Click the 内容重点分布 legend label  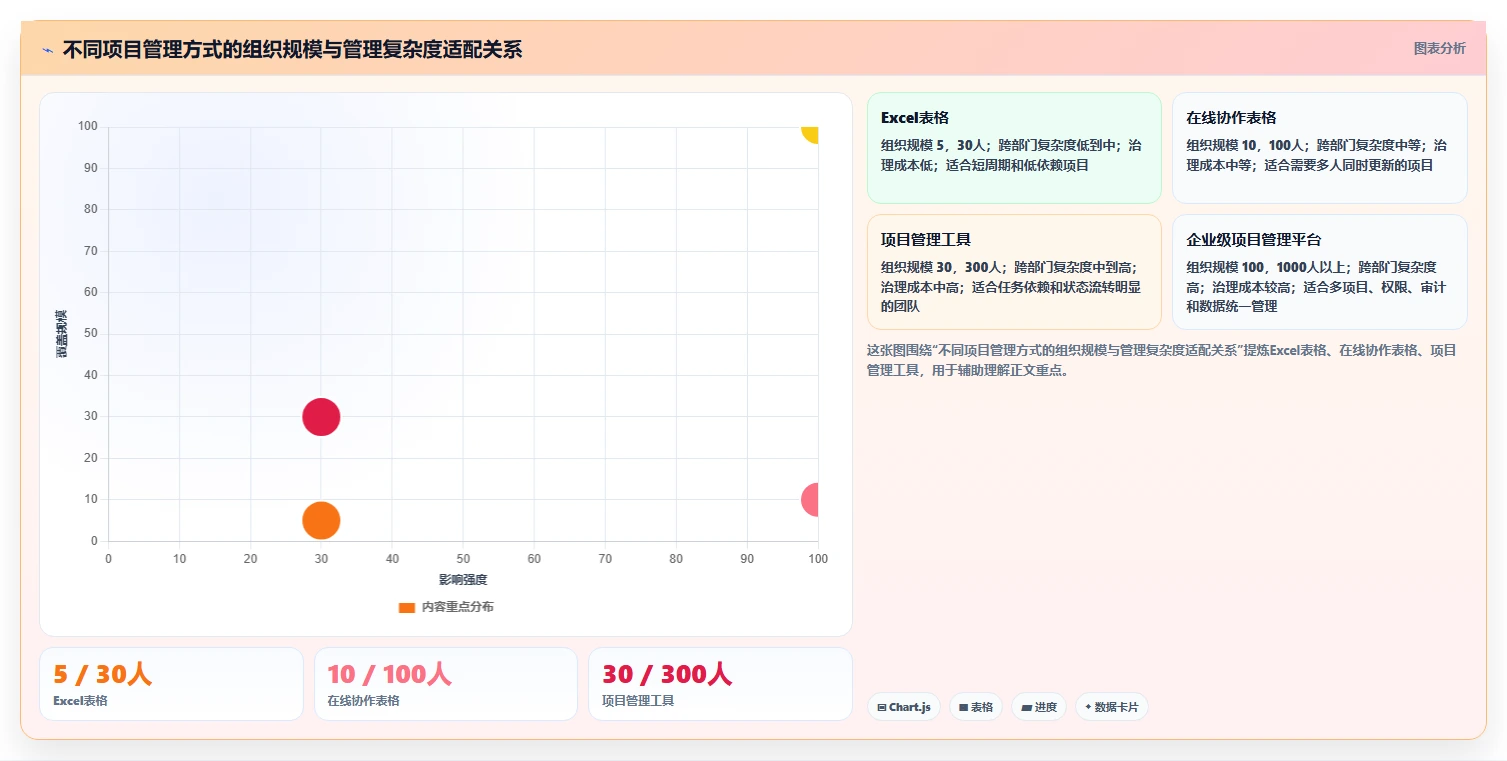click(x=457, y=607)
